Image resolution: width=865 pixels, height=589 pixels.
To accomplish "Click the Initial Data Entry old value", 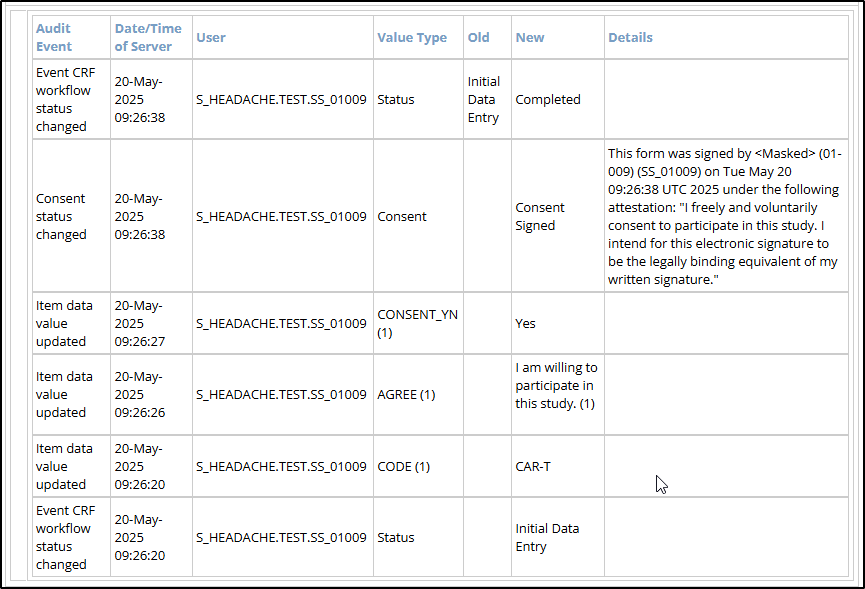I will [484, 99].
